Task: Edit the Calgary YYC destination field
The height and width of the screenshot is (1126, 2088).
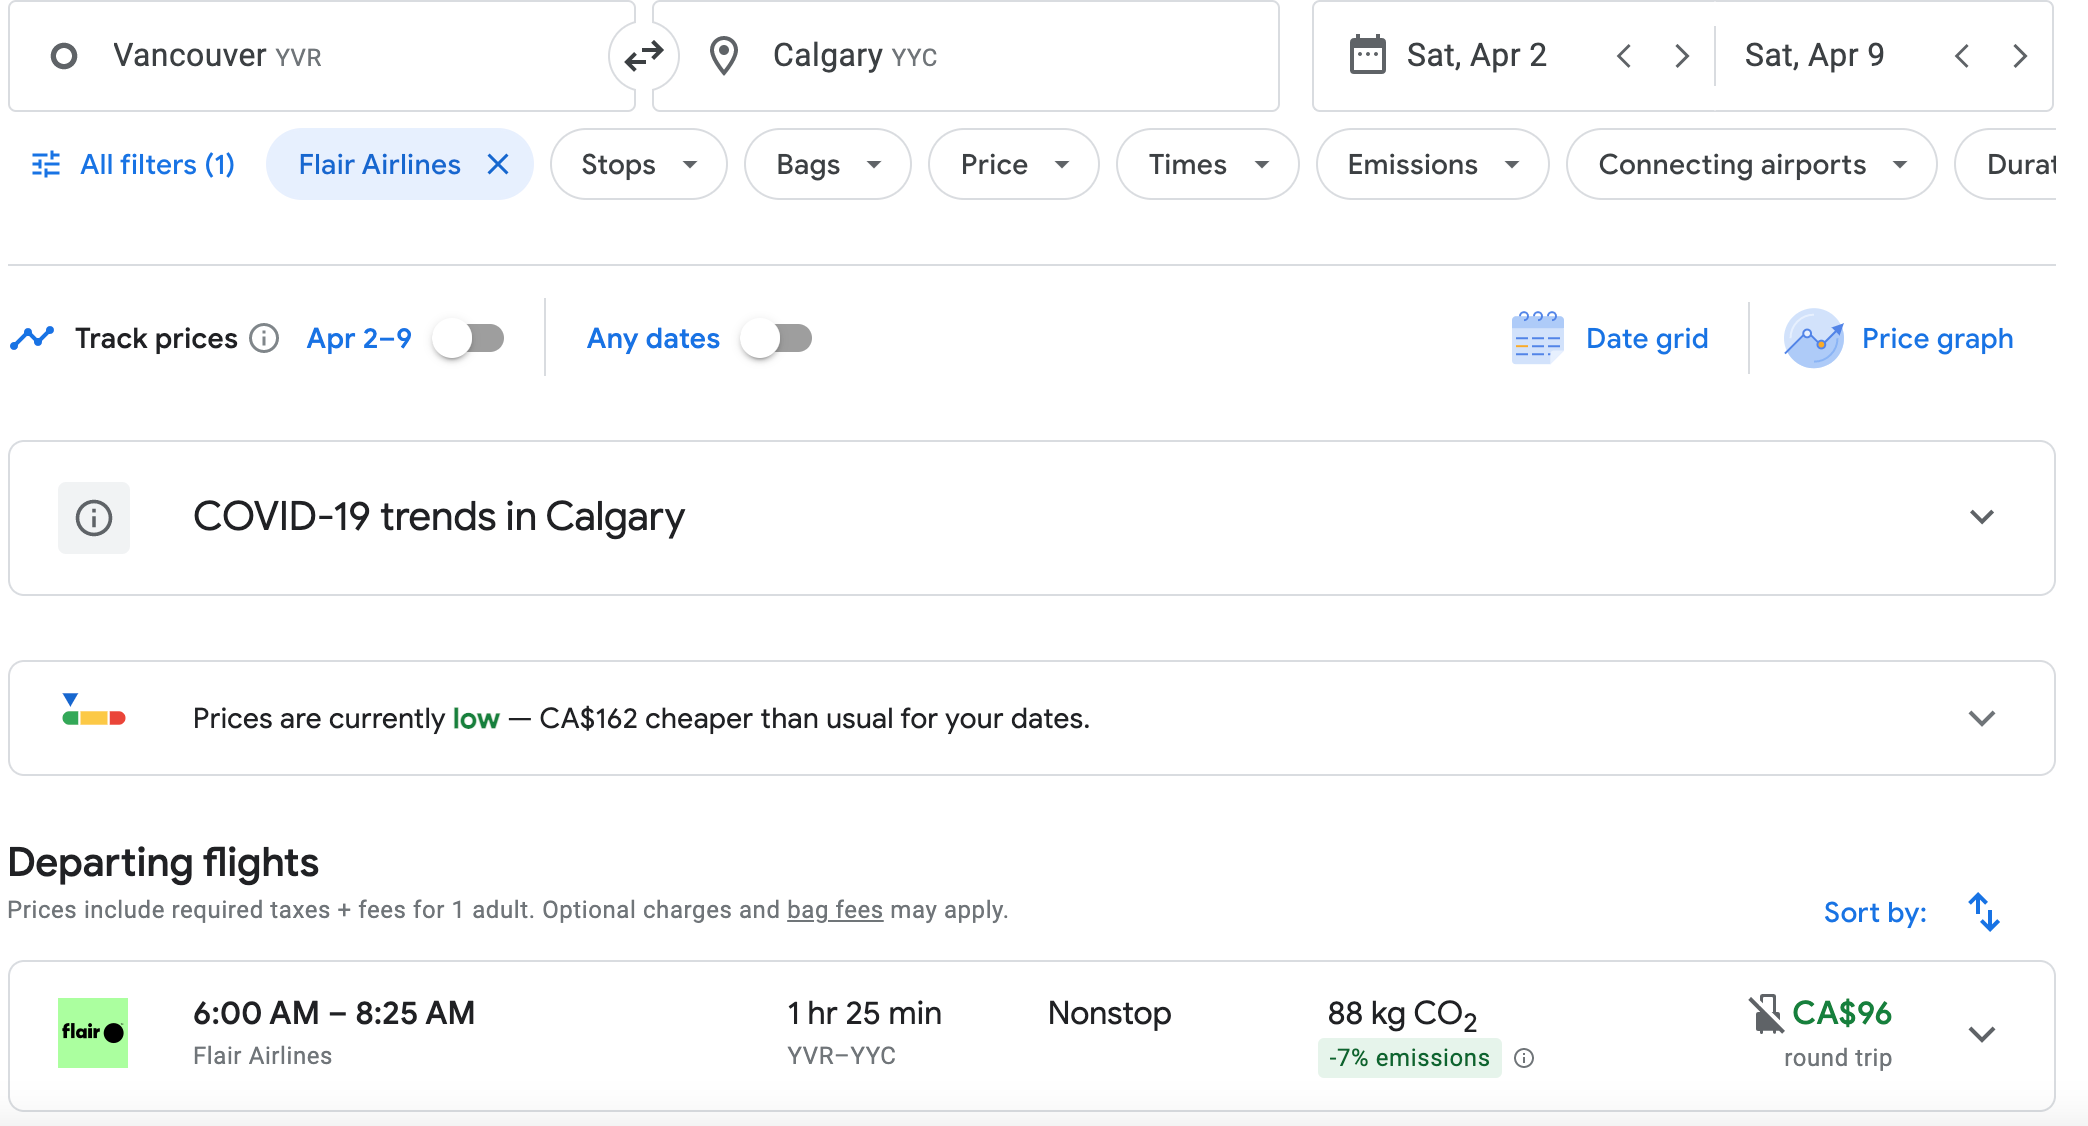Action: [966, 56]
